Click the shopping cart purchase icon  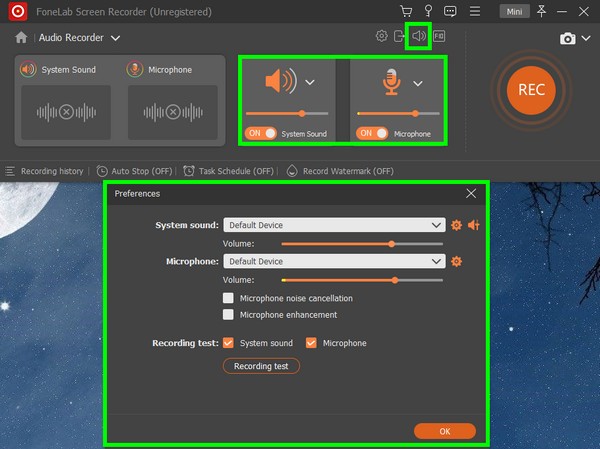pyautogui.click(x=406, y=11)
